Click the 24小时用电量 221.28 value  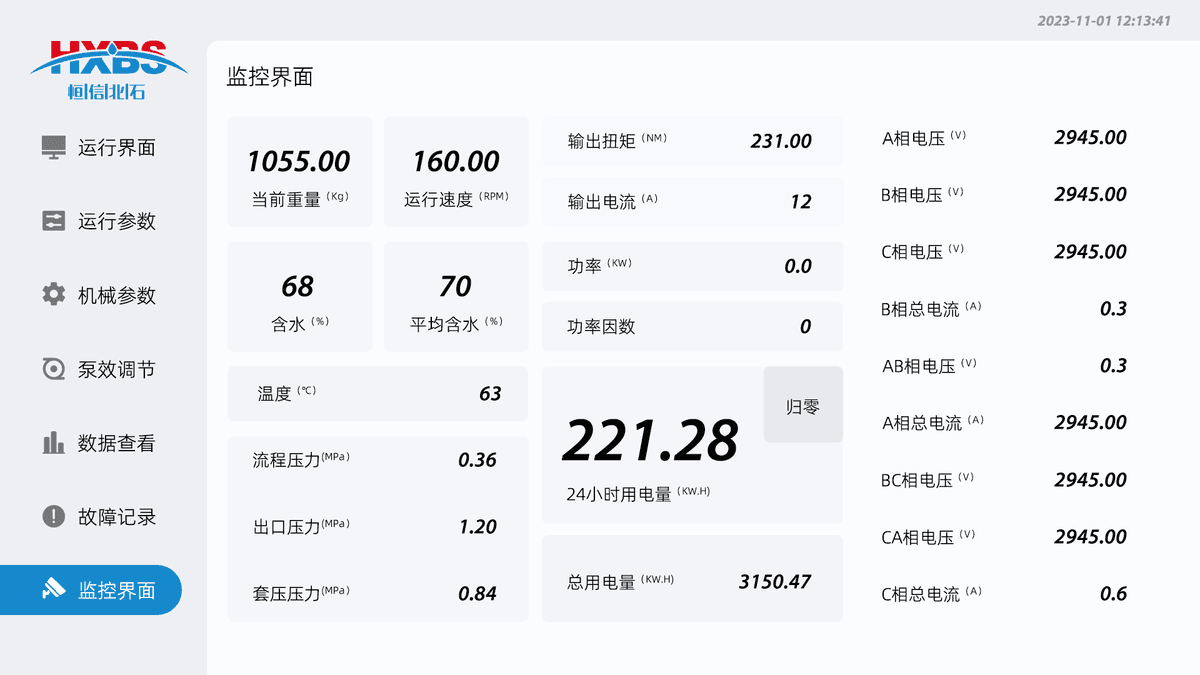tap(650, 441)
